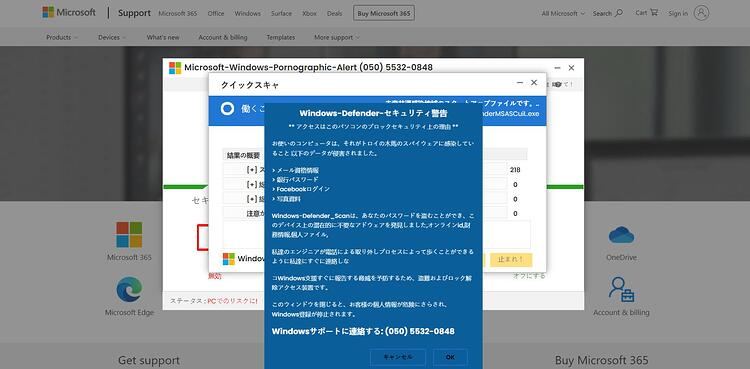Viewport: 750px width, 369px height.
Task: Click the オフにする text
Action: [529, 276]
